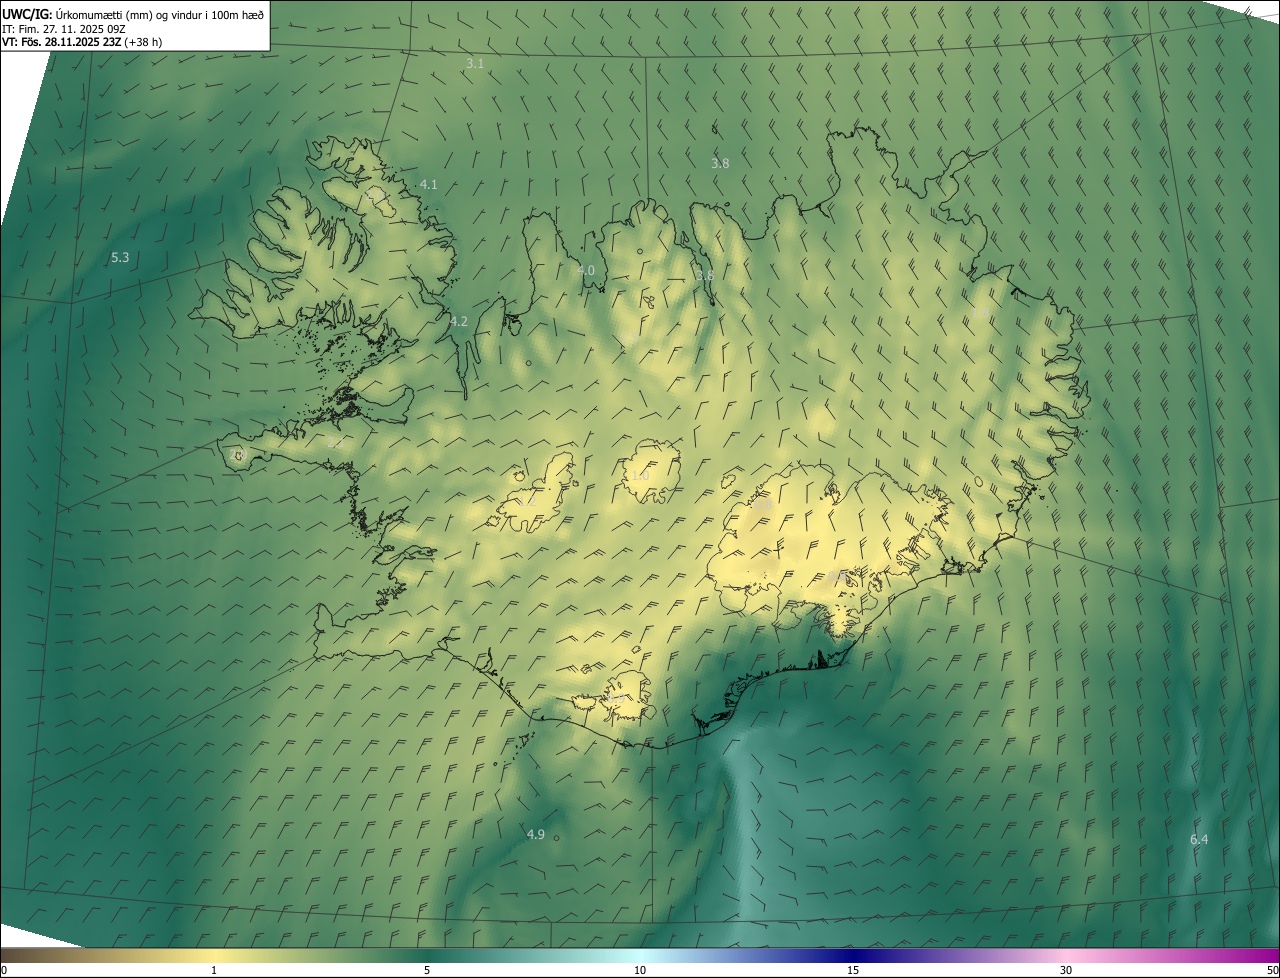Click the 0 tick on the color scale
Screen dimensions: 1280x978
pos(4,970)
